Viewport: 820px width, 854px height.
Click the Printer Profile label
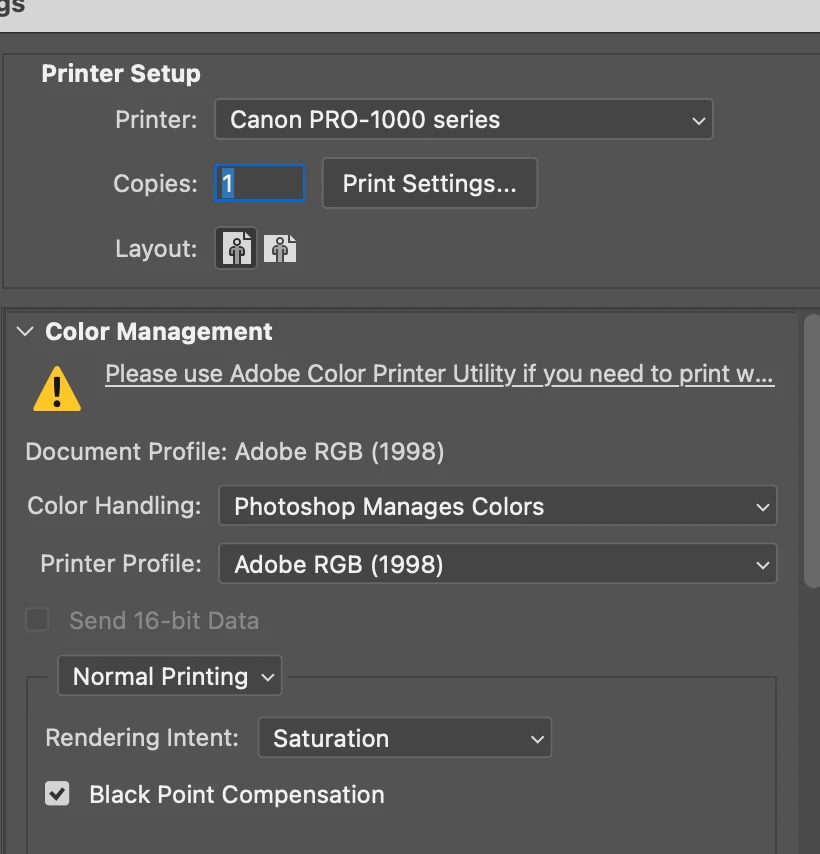(x=121, y=563)
